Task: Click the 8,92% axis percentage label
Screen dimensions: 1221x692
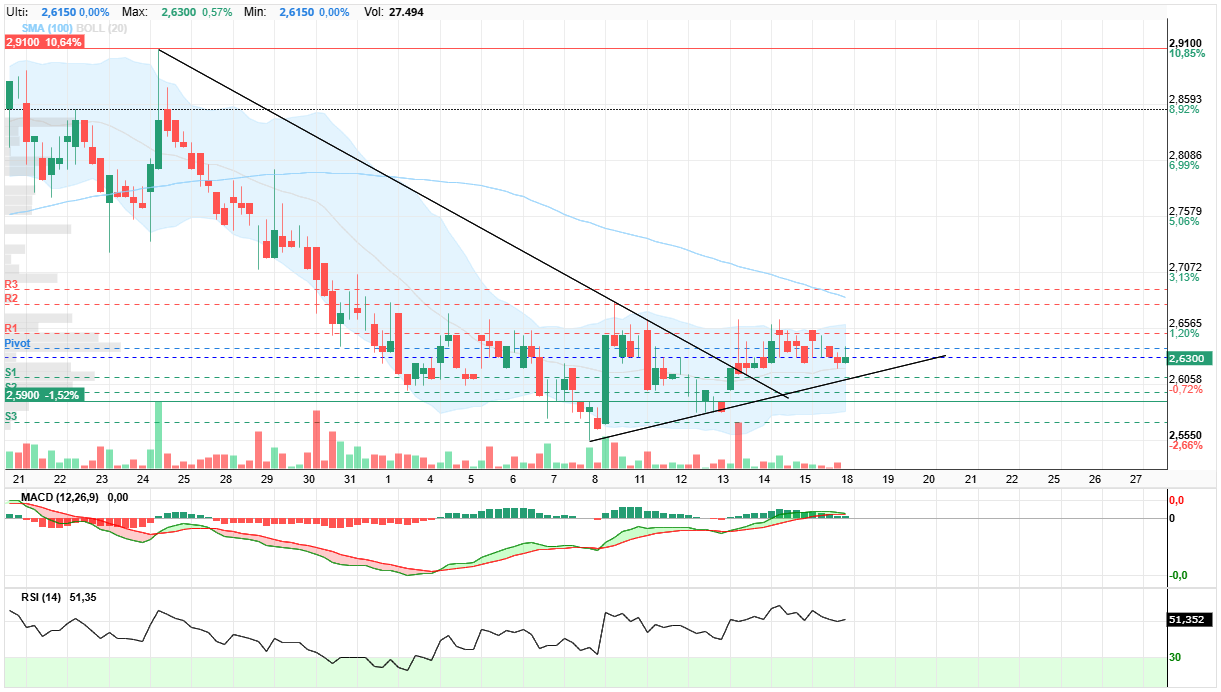Action: point(1184,110)
